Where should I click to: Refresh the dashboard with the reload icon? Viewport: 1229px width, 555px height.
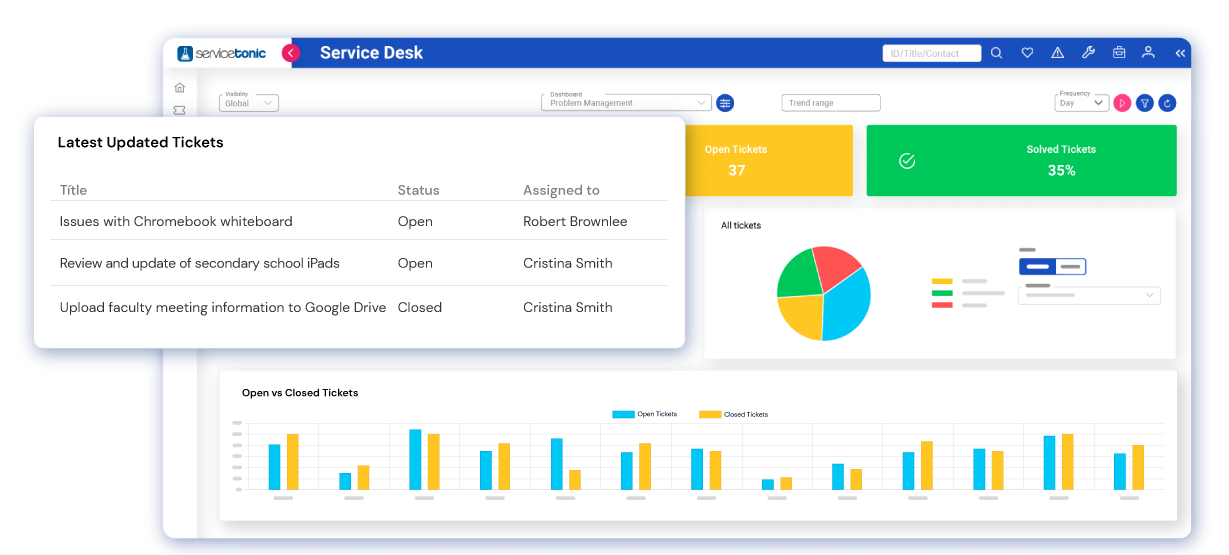[x=1167, y=103]
